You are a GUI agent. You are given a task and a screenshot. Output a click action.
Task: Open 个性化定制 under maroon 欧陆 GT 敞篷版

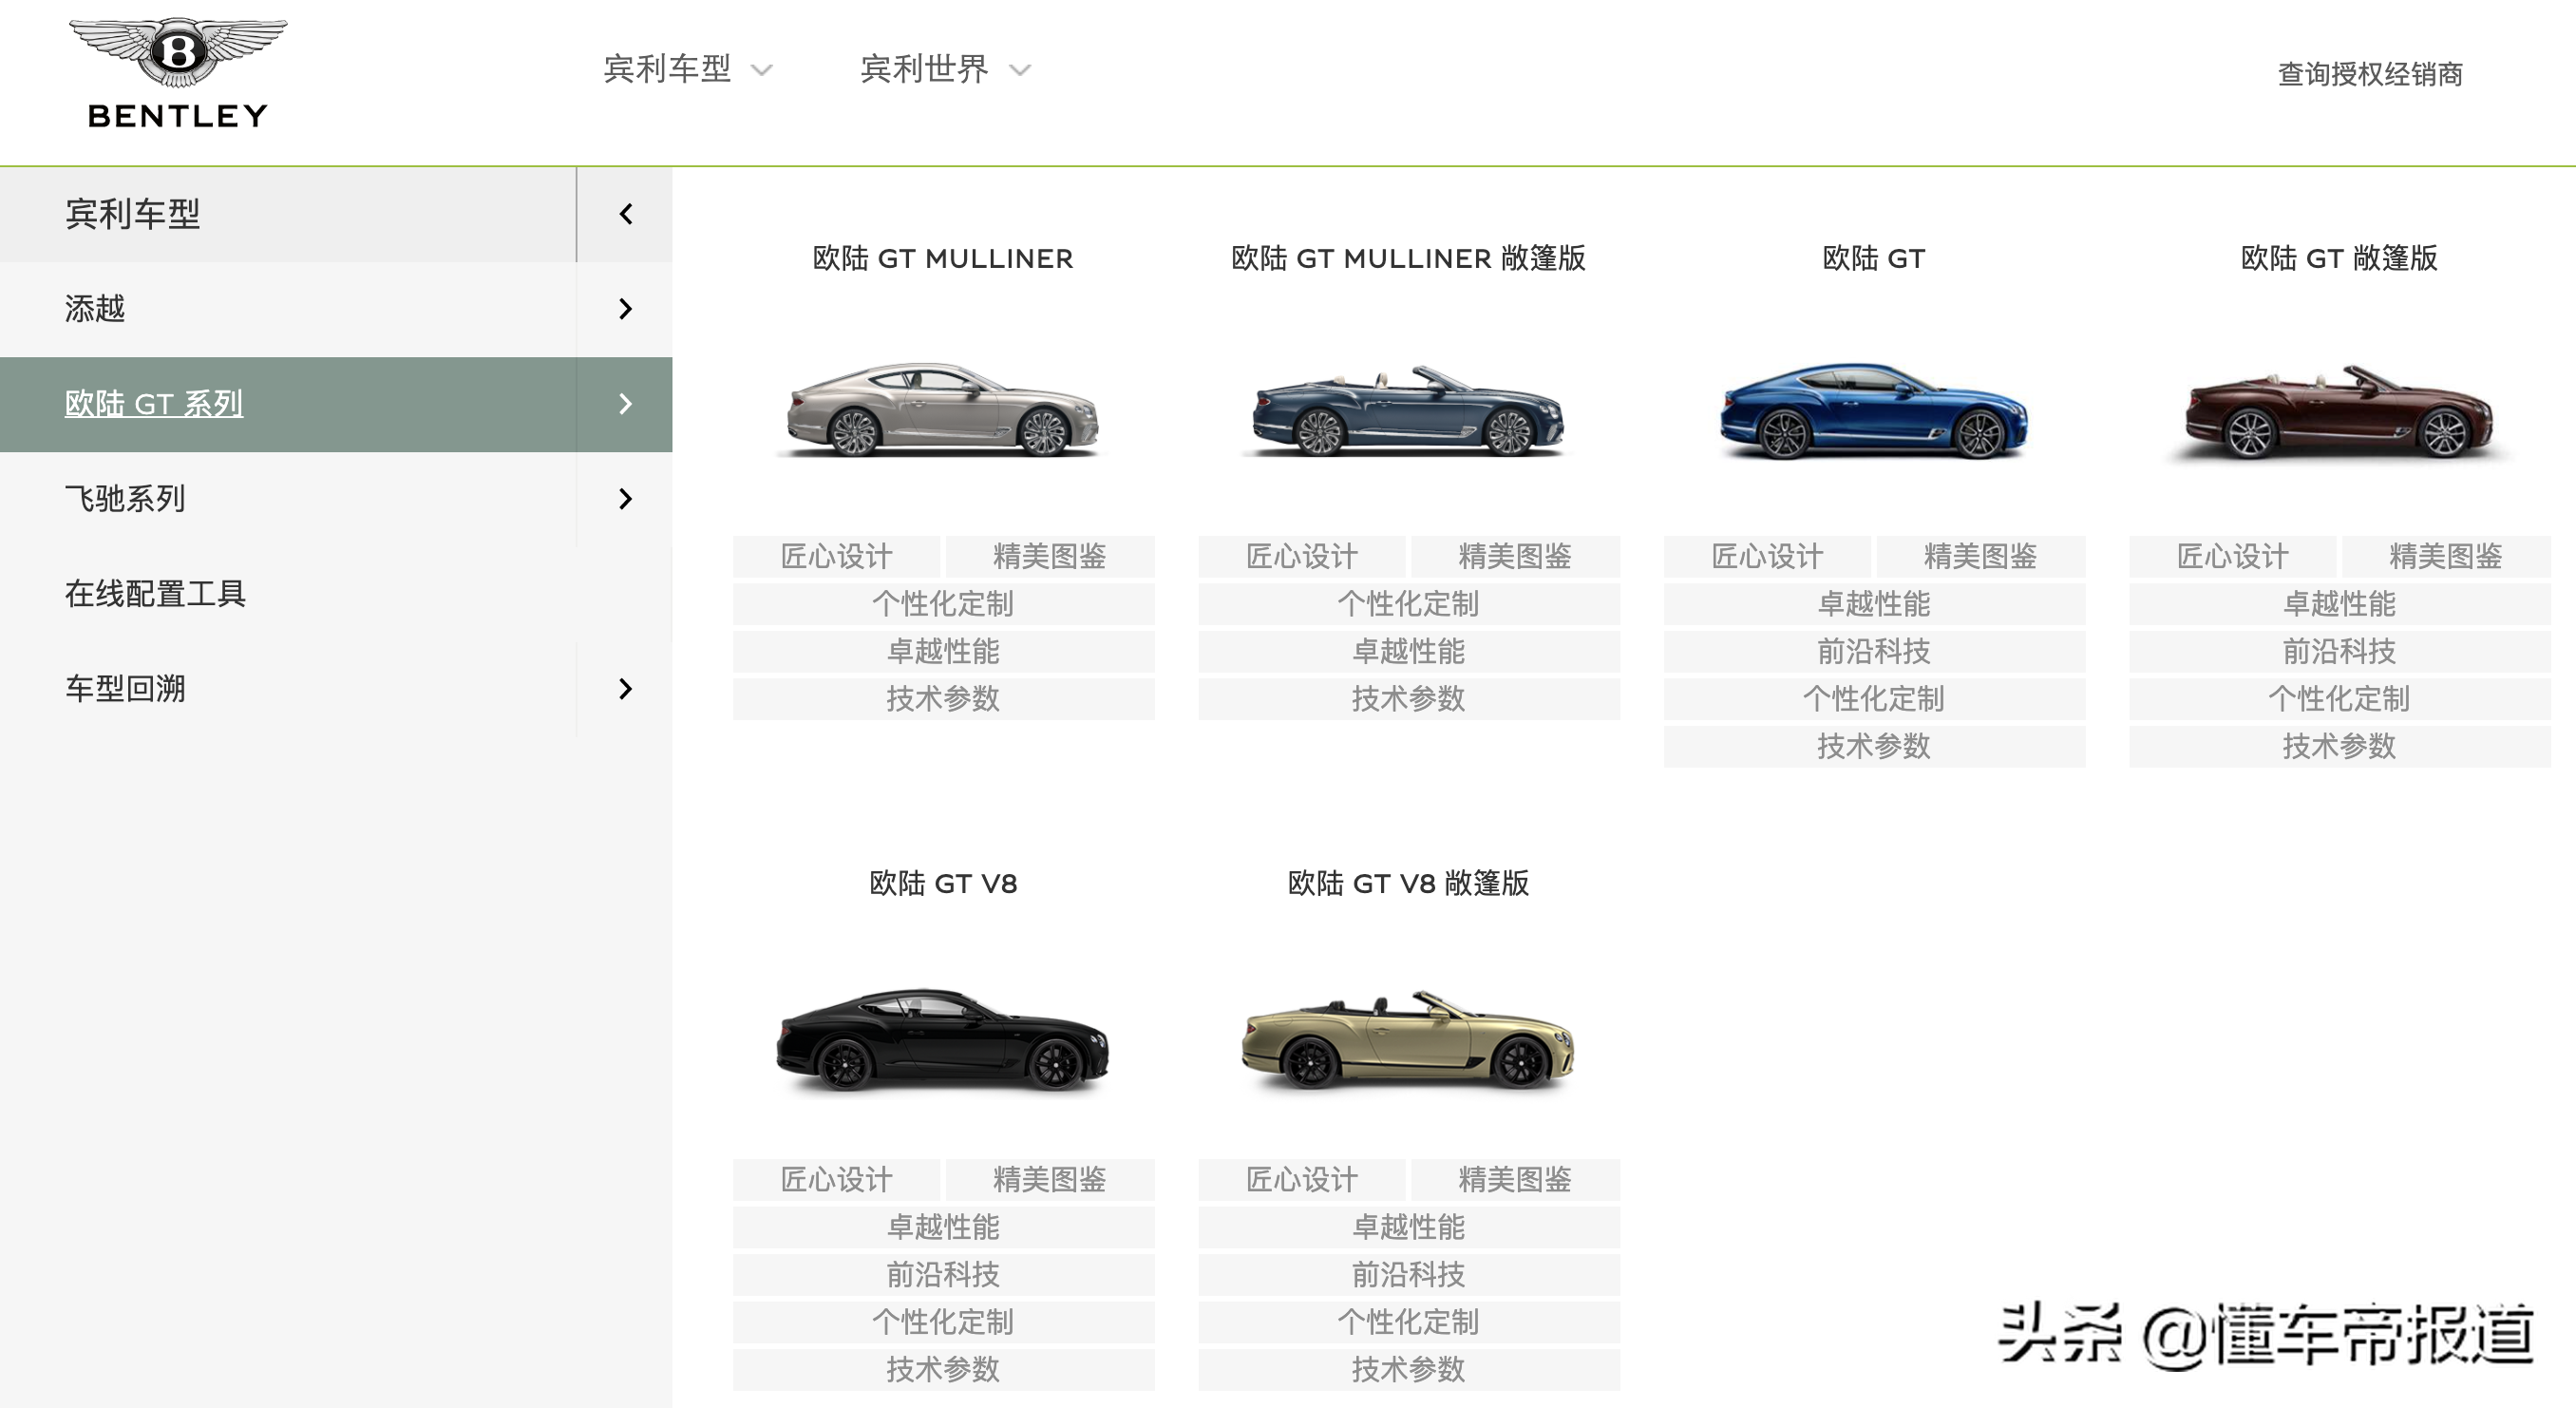tap(2339, 699)
